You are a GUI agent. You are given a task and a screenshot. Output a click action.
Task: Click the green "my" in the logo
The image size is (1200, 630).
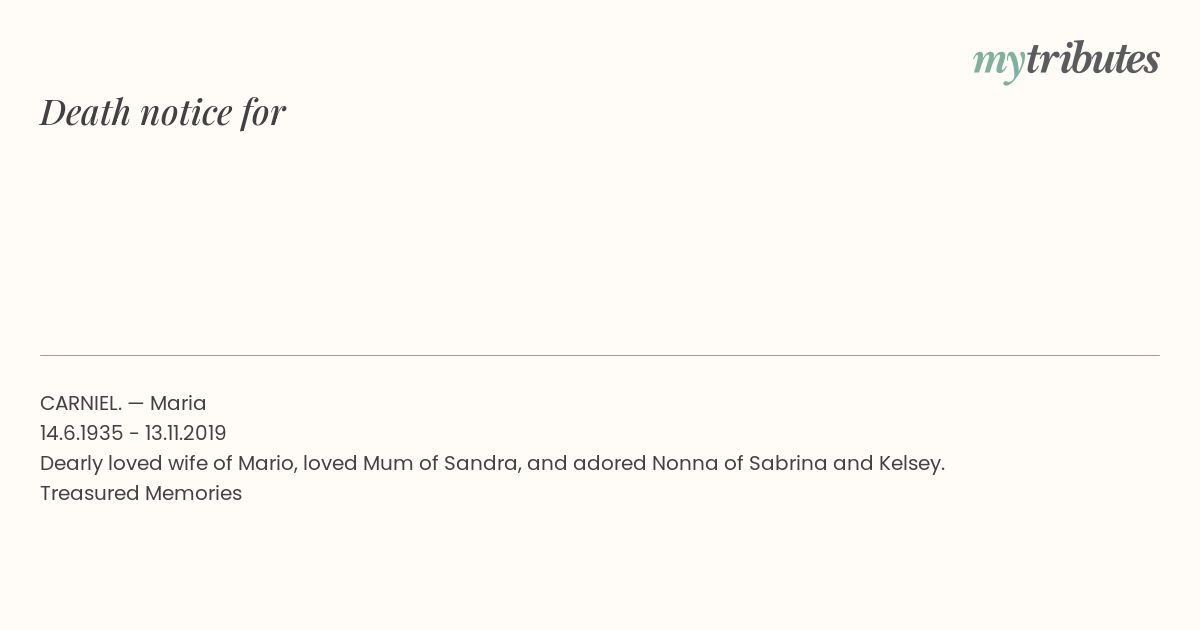tap(999, 64)
